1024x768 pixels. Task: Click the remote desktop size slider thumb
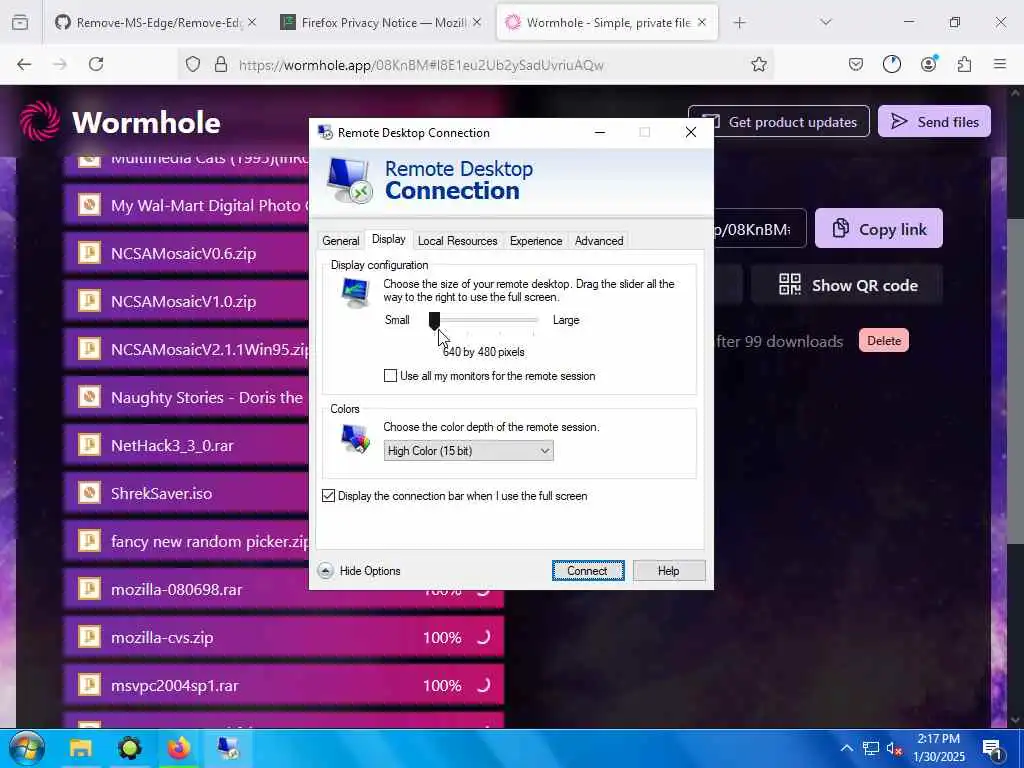pyautogui.click(x=434, y=320)
